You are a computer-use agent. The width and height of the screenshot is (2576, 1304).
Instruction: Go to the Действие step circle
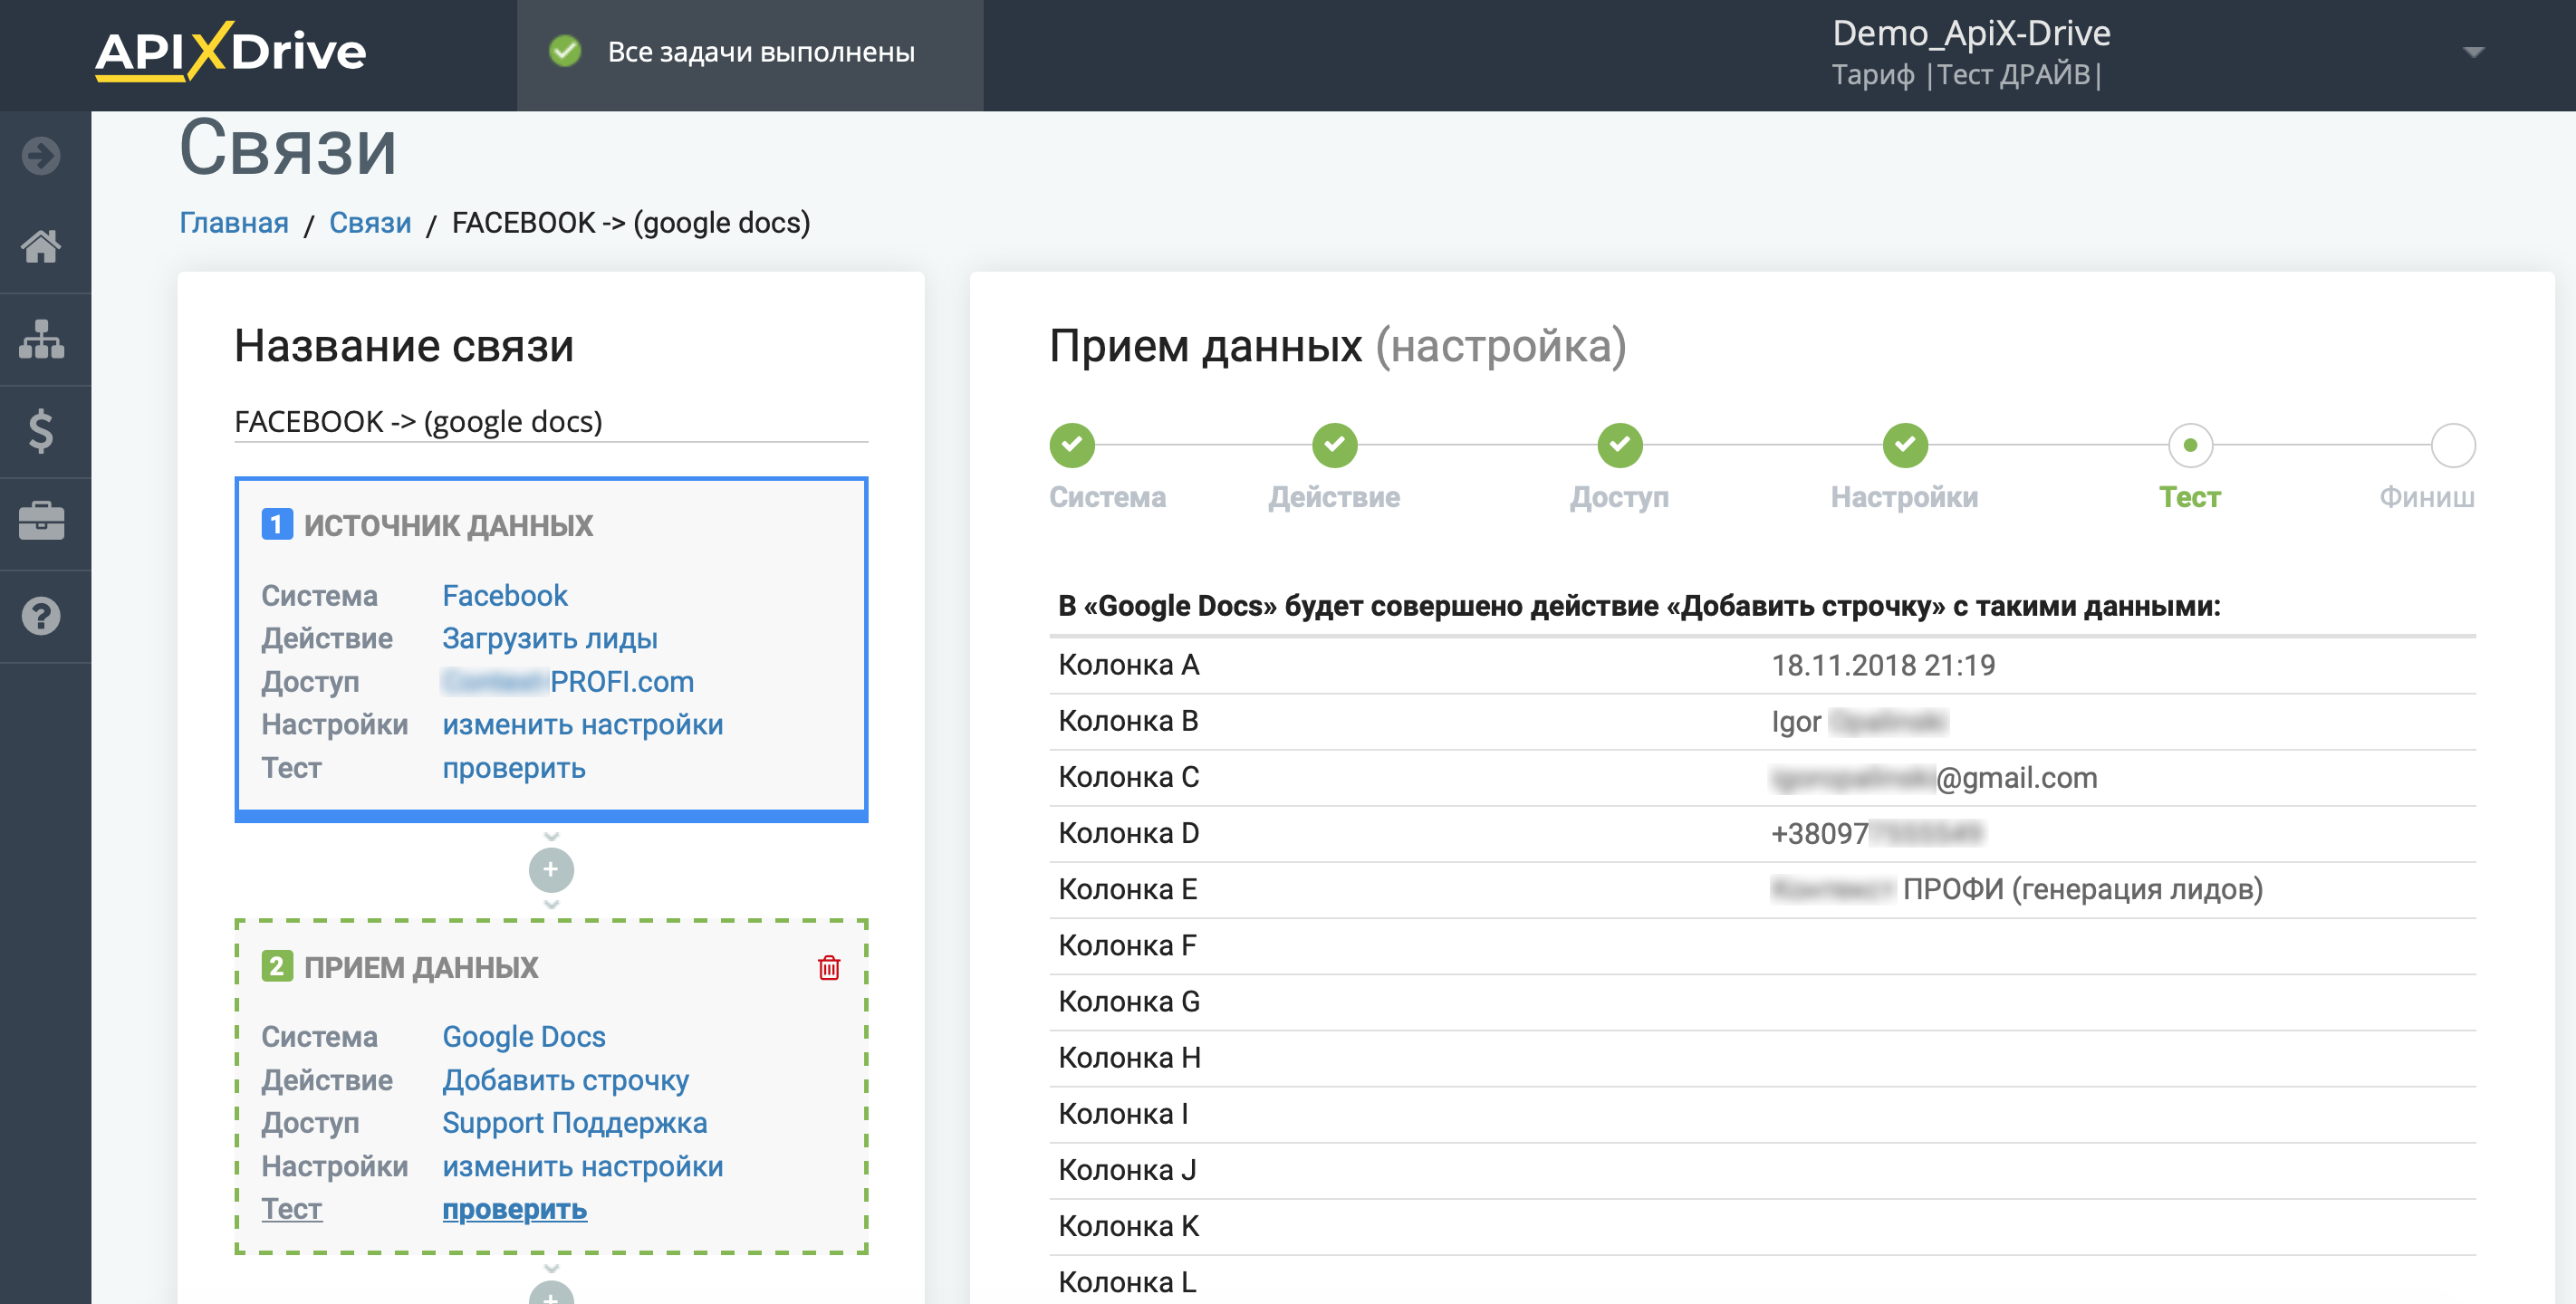click(x=1334, y=445)
